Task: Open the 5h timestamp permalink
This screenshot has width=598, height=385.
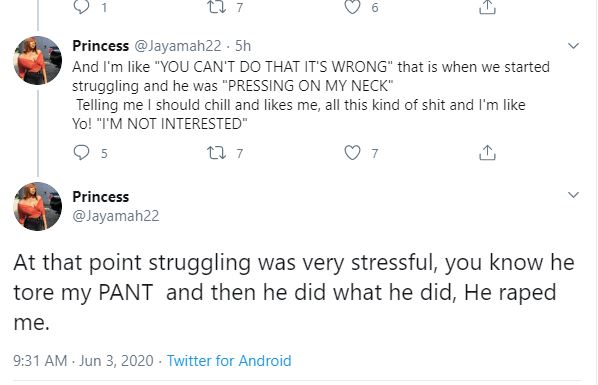Action: pos(243,46)
